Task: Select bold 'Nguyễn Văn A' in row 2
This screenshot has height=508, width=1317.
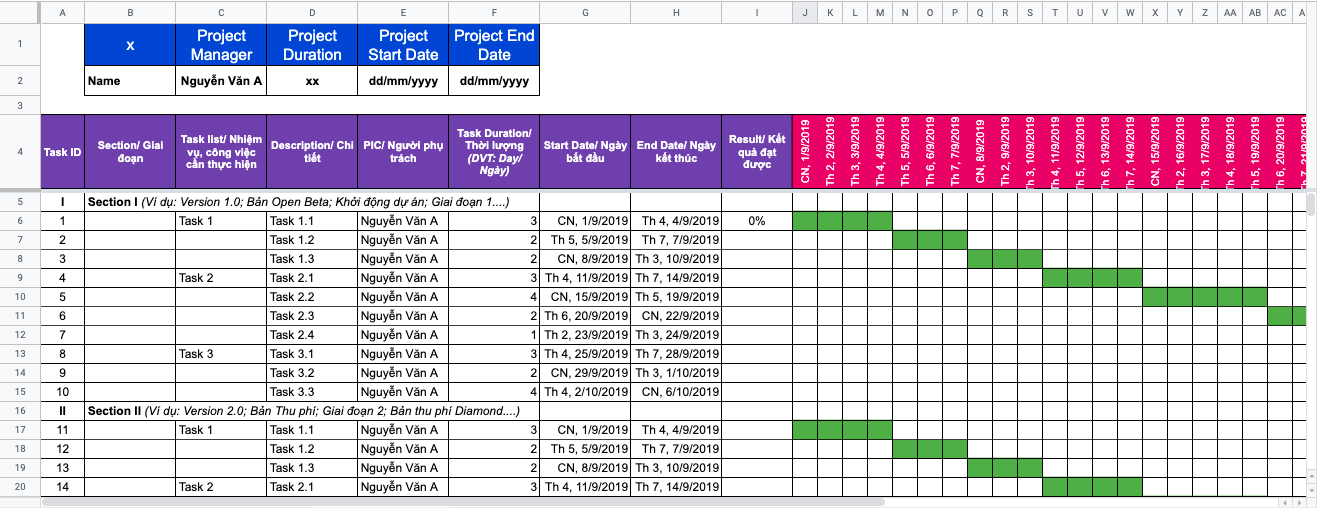Action: pos(221,82)
